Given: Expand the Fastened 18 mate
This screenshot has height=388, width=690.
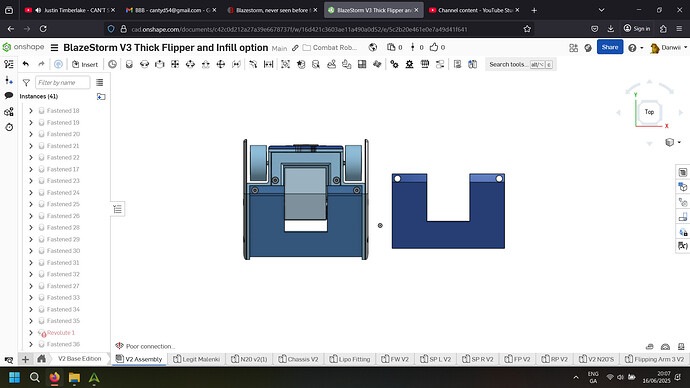Looking at the screenshot, I should (31, 111).
